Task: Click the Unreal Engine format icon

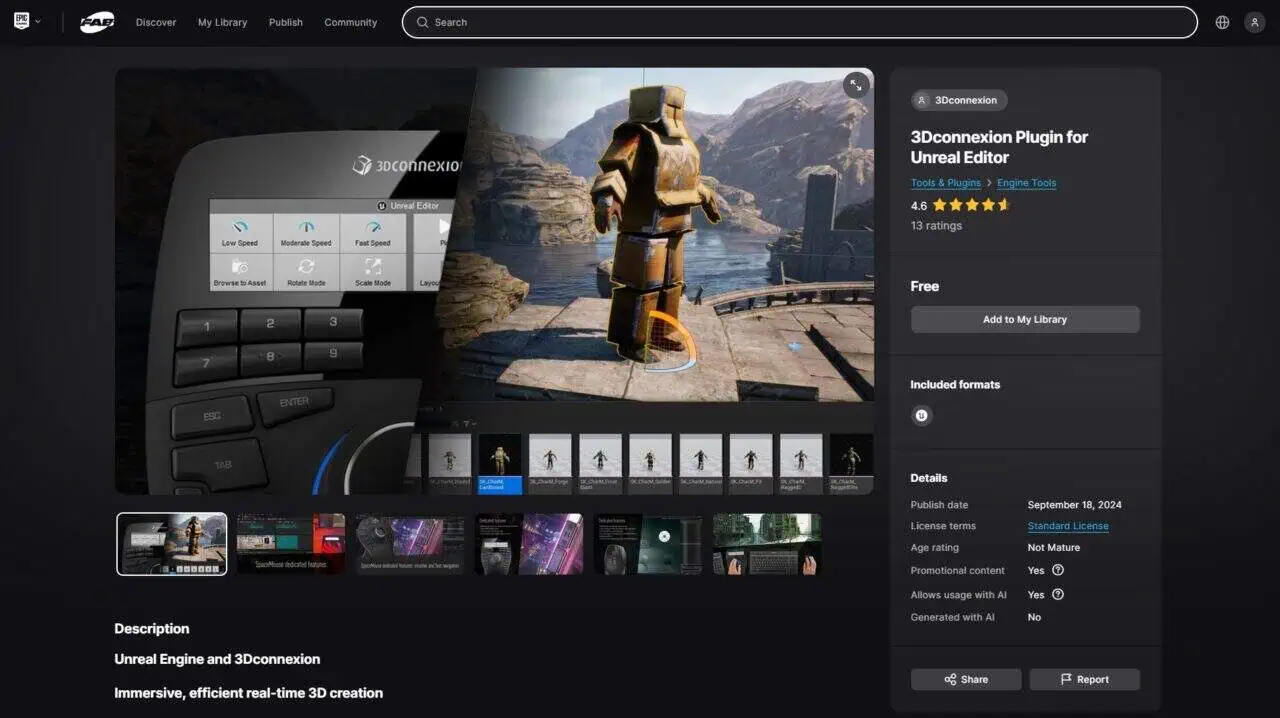Action: [x=922, y=415]
